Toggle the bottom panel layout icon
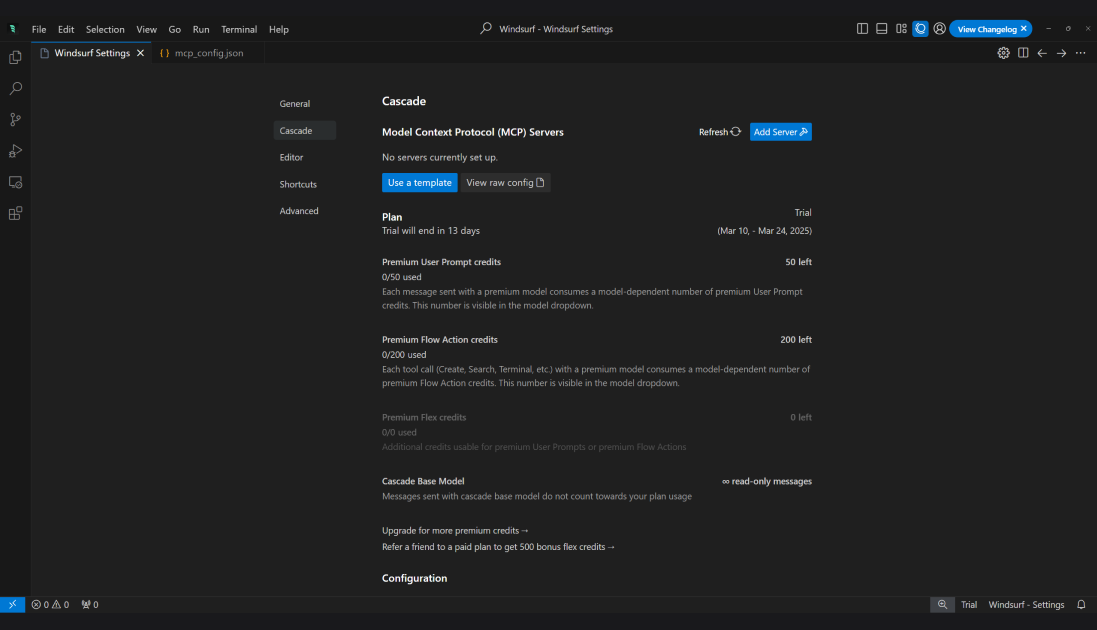The image size is (1097, 630). click(882, 29)
